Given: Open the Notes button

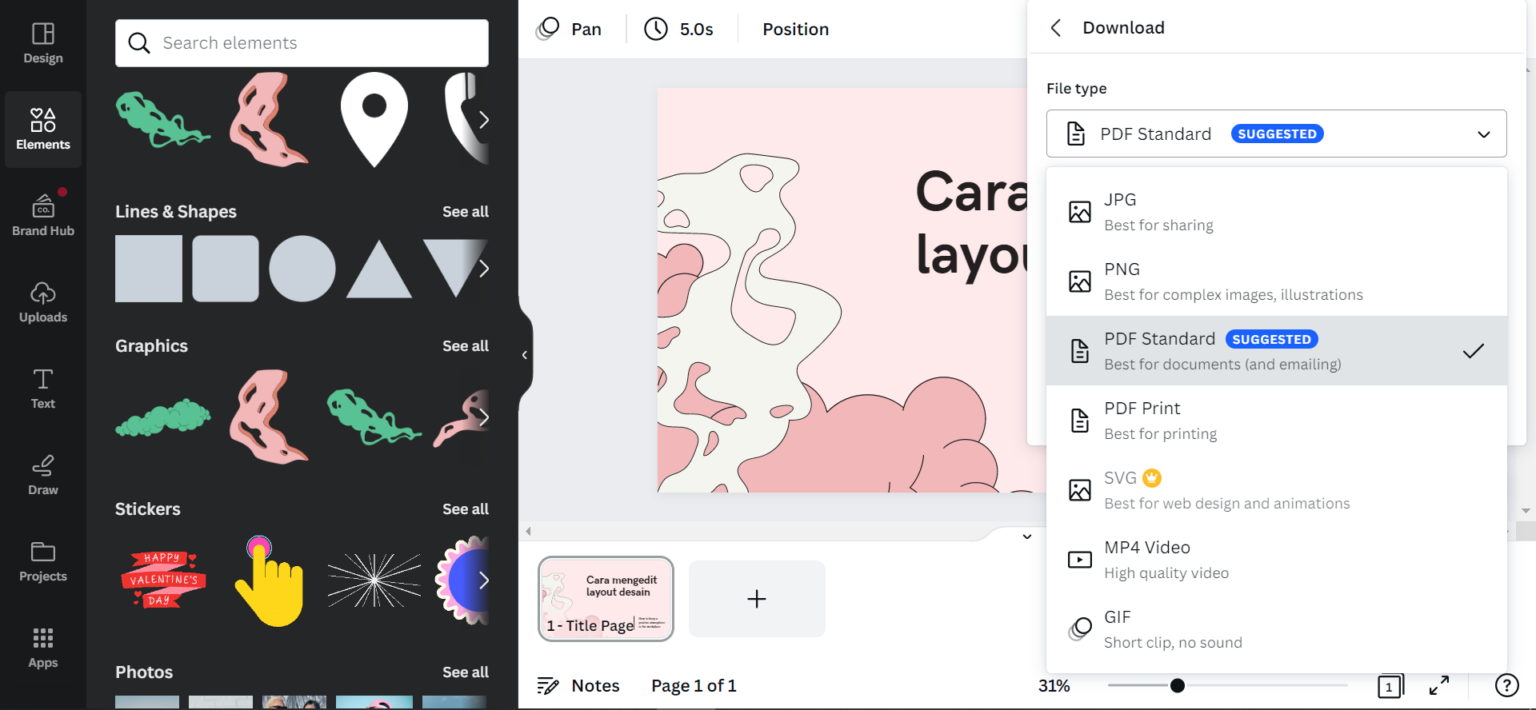Looking at the screenshot, I should 578,685.
